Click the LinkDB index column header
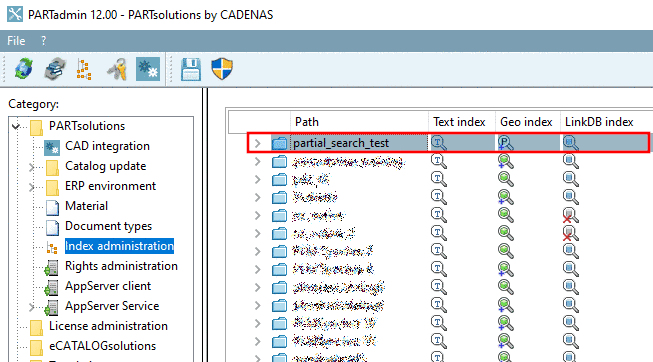Screen dimensions: 653x362 point(606,122)
